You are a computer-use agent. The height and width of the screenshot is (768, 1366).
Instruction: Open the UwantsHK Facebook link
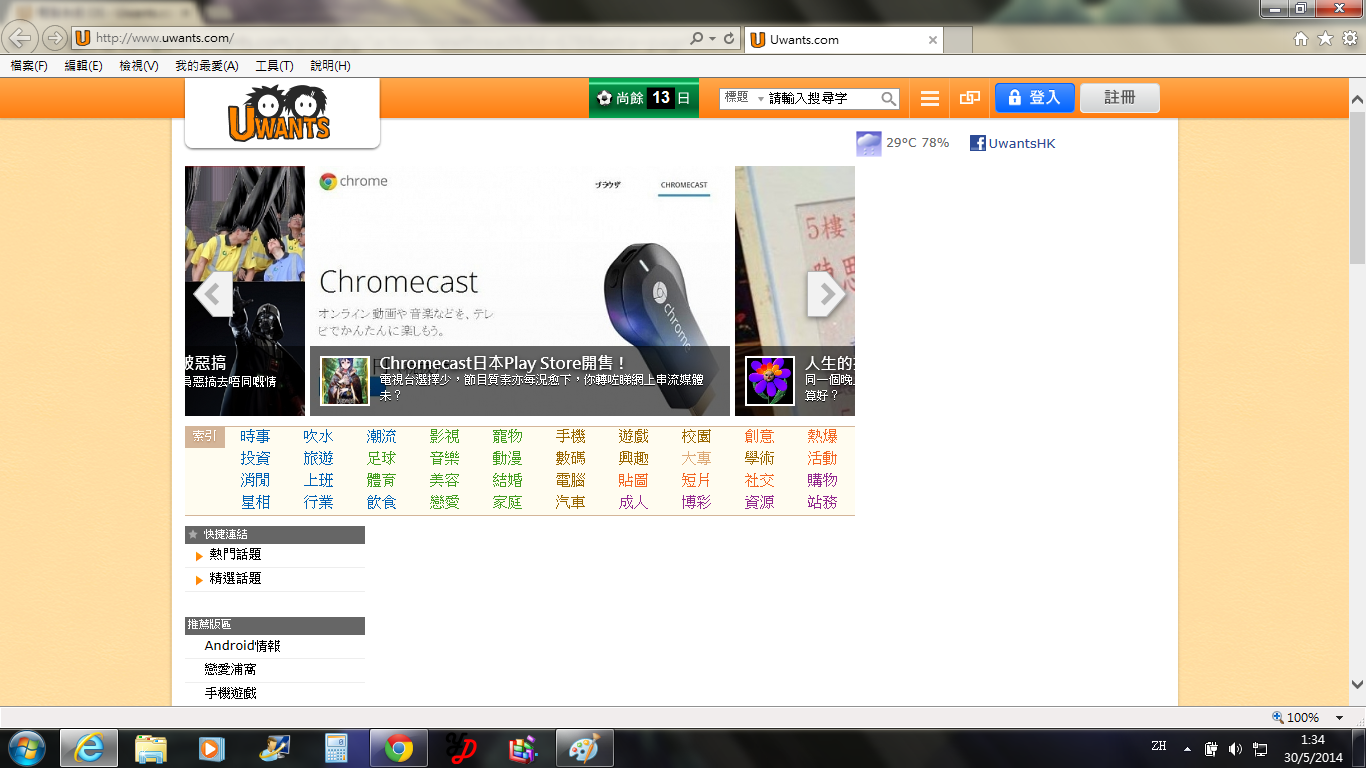(x=1022, y=143)
